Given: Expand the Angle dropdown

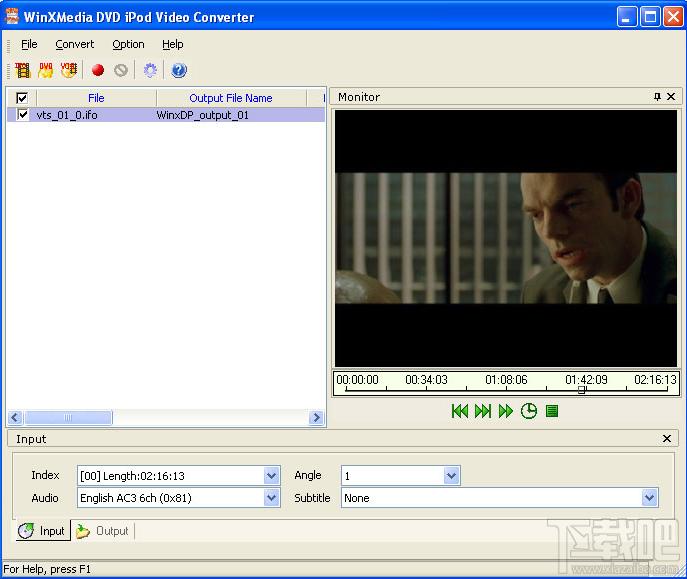Looking at the screenshot, I should pyautogui.click(x=451, y=475).
